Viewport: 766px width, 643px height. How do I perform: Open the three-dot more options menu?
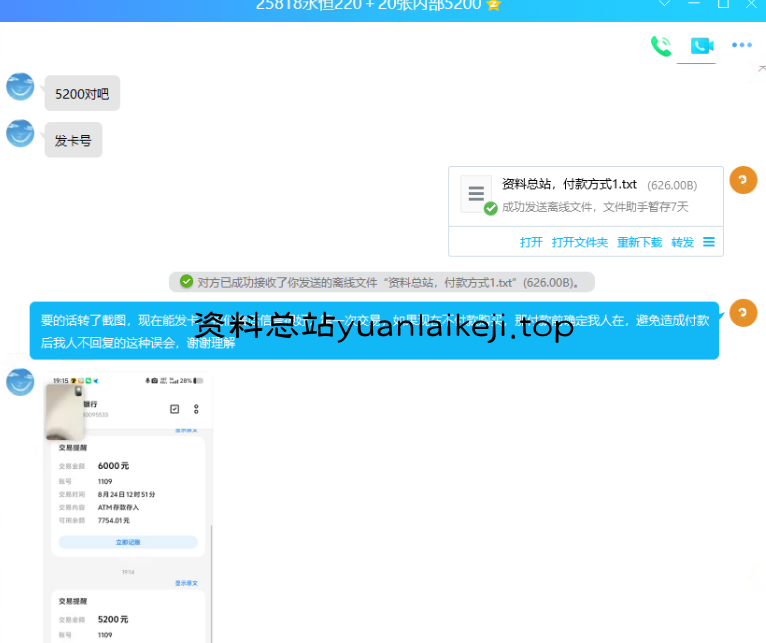pos(741,45)
